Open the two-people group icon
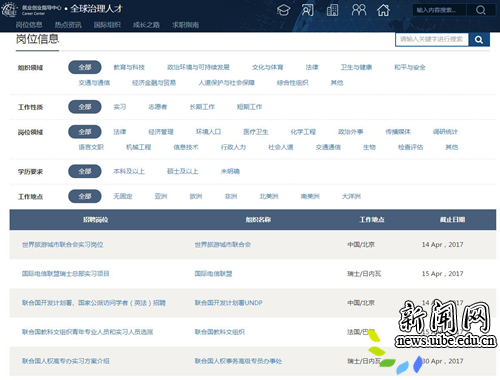Image resolution: width=500 pixels, height=380 pixels. coord(359,10)
